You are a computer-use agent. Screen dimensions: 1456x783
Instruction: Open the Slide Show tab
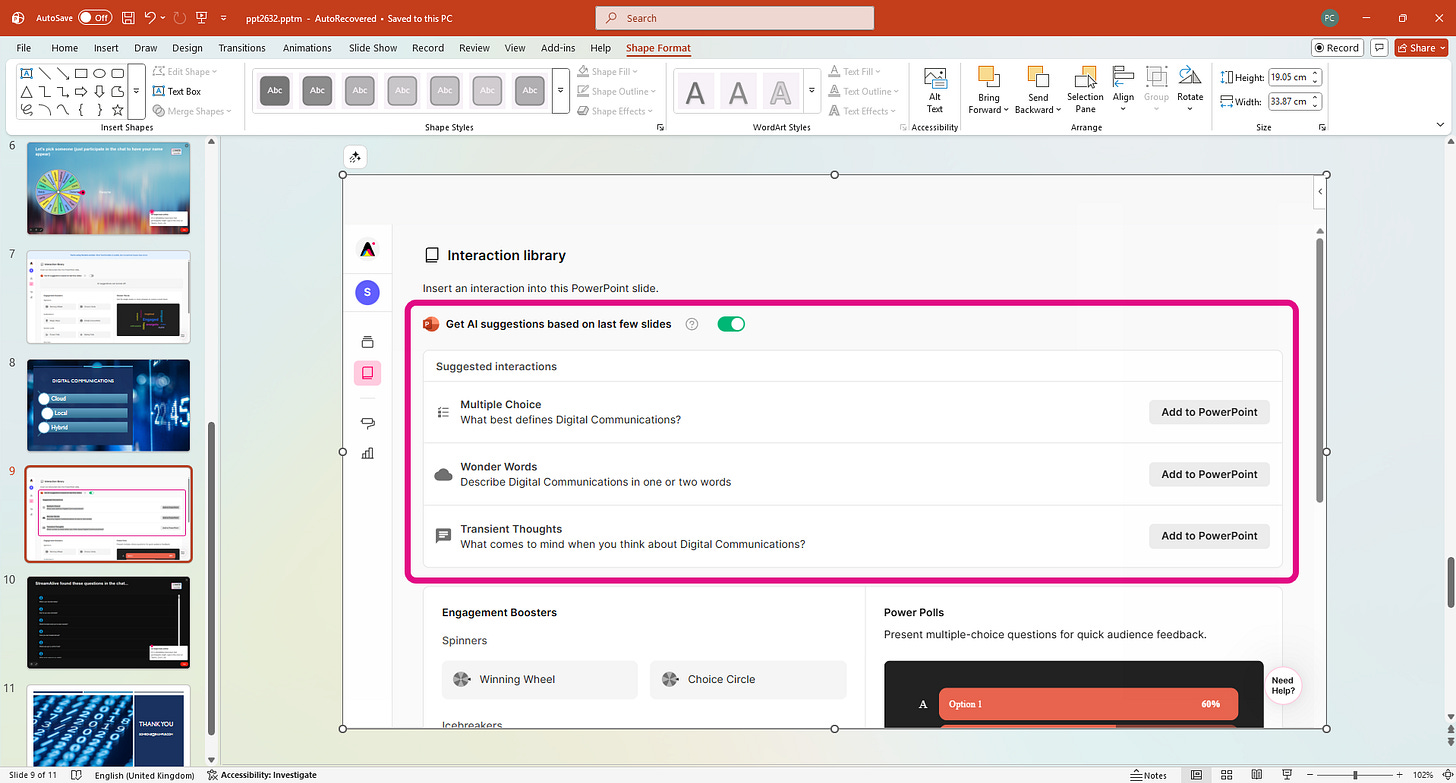372,48
